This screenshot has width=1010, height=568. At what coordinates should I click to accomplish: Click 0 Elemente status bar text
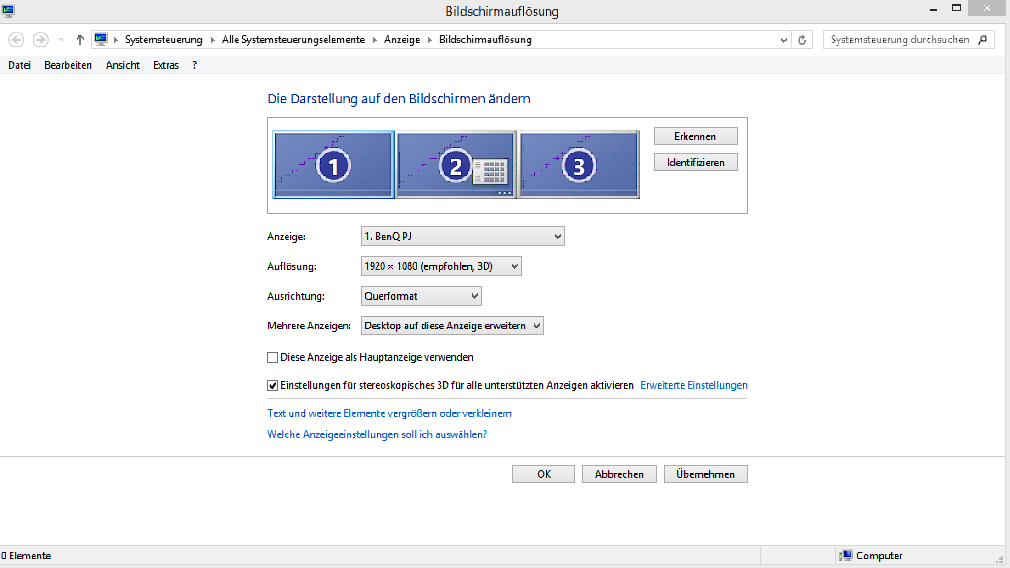(x=26, y=556)
